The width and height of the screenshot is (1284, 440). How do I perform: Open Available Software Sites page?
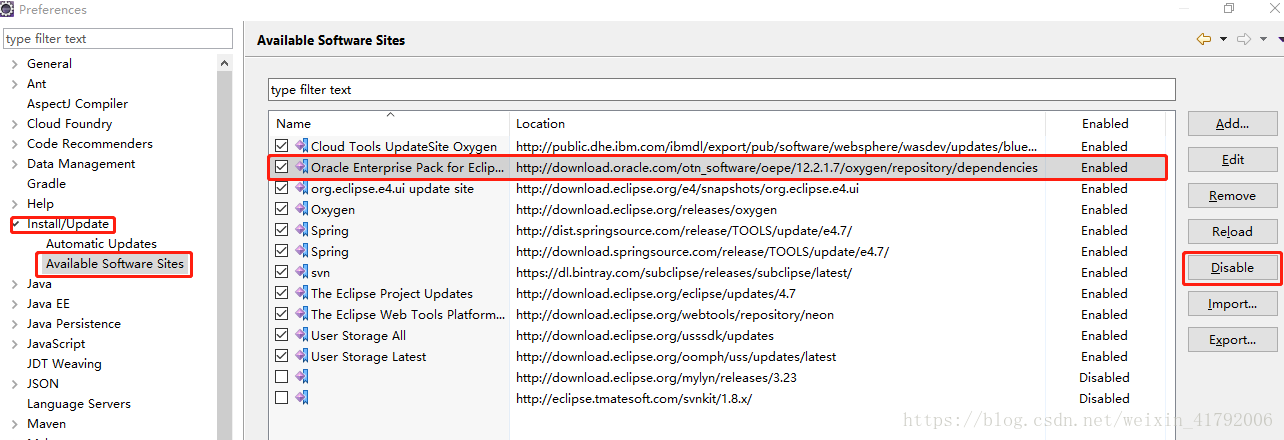[114, 264]
